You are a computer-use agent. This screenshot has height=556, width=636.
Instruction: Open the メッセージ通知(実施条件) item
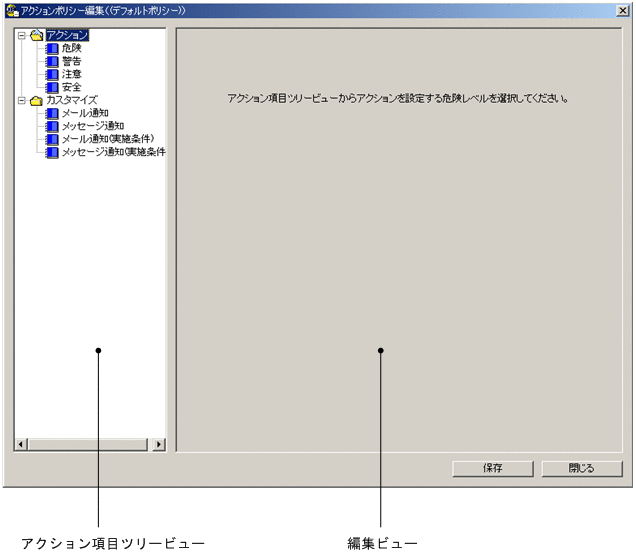coord(114,152)
